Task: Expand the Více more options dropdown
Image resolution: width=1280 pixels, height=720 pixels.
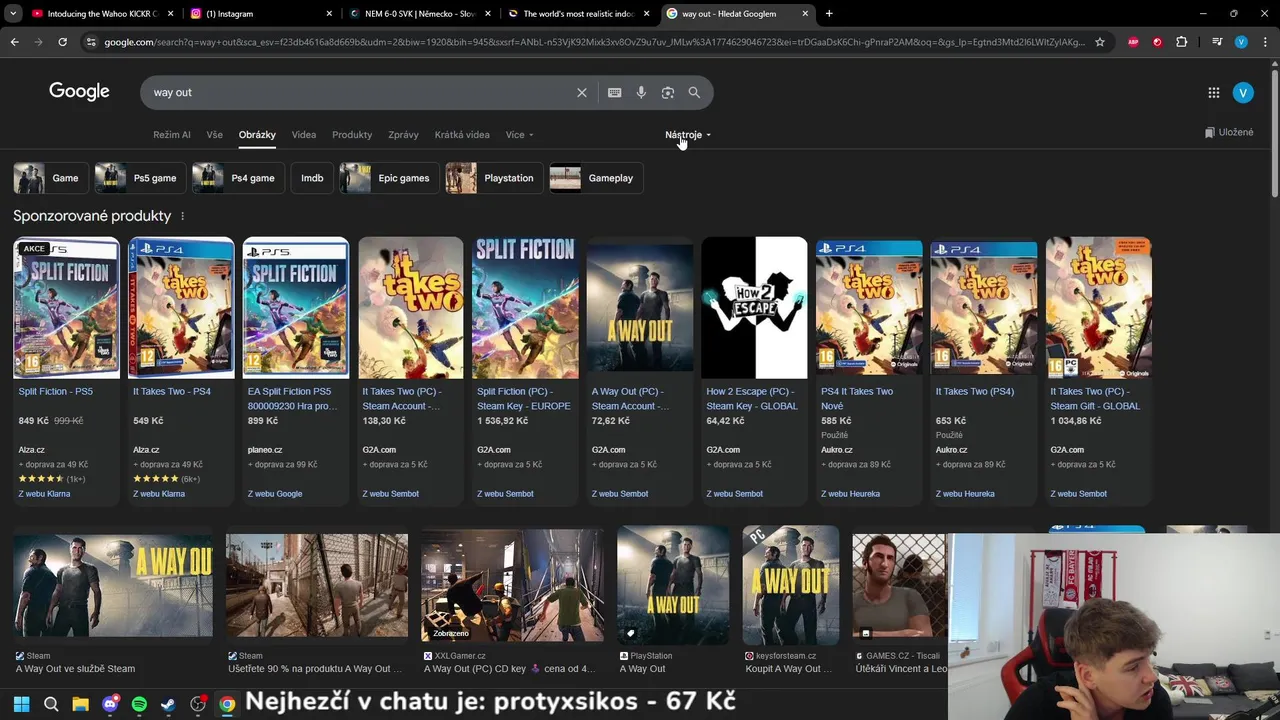Action: 520,135
